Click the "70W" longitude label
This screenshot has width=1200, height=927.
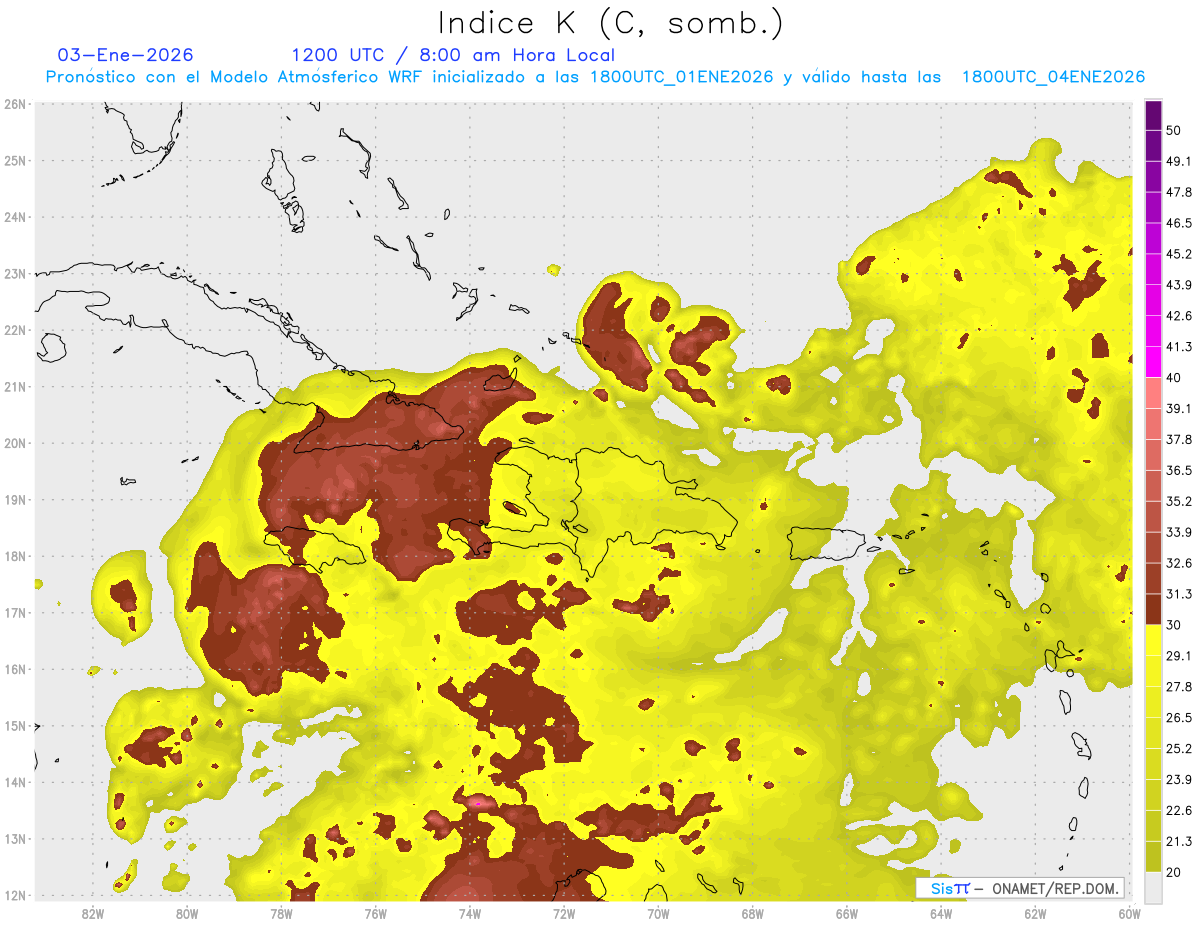tap(658, 914)
